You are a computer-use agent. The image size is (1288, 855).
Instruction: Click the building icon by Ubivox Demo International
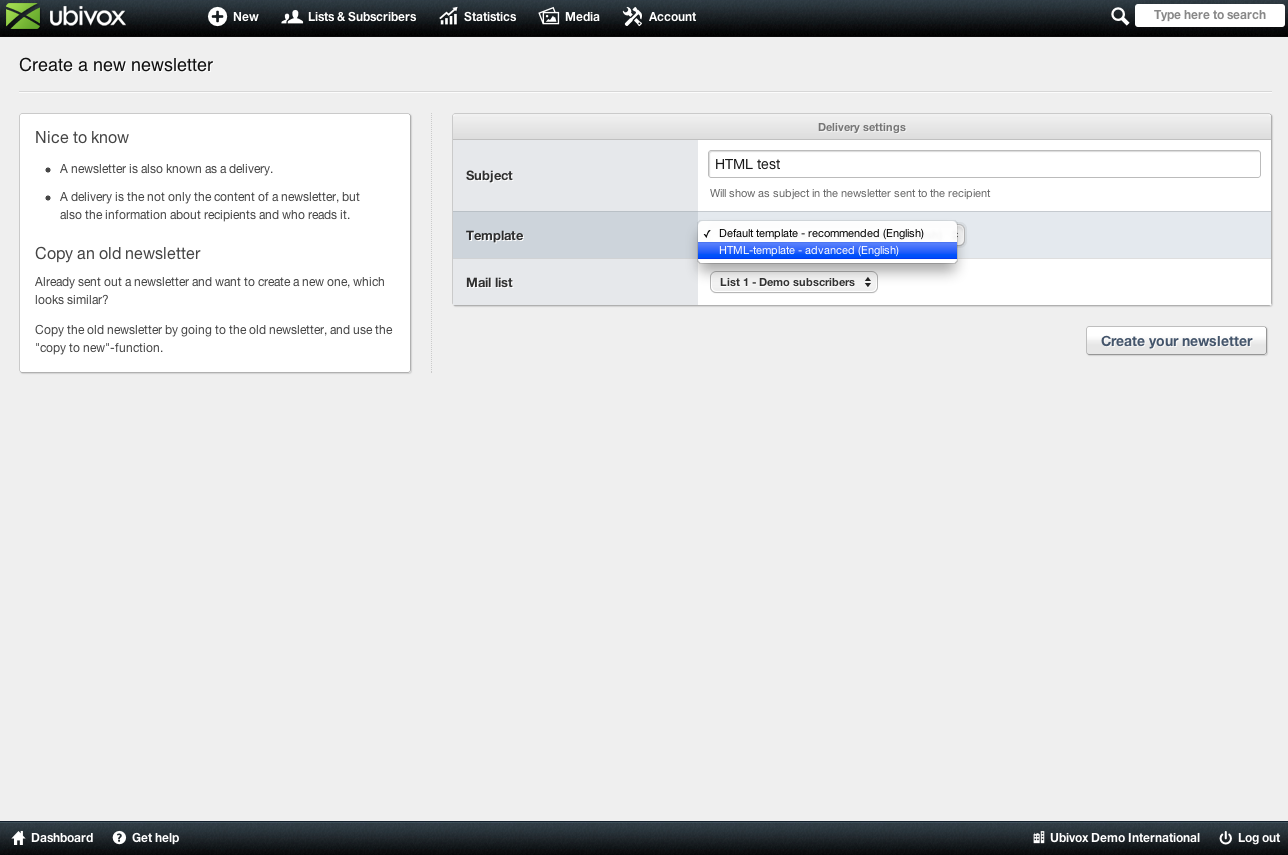[1039, 838]
